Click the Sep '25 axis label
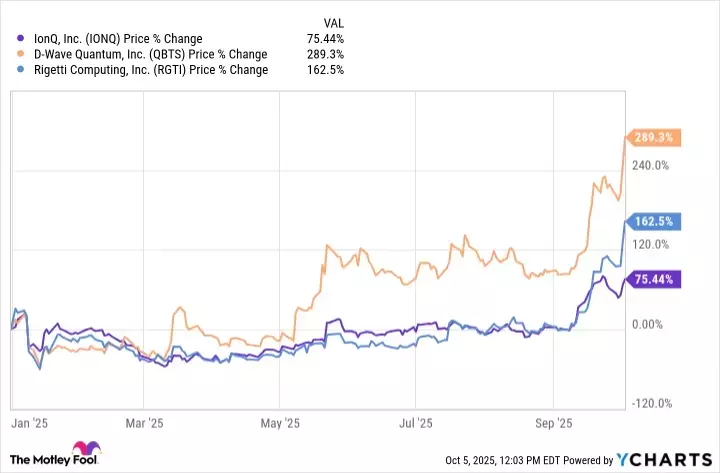Screen dimensions: 720x473 (551, 423)
